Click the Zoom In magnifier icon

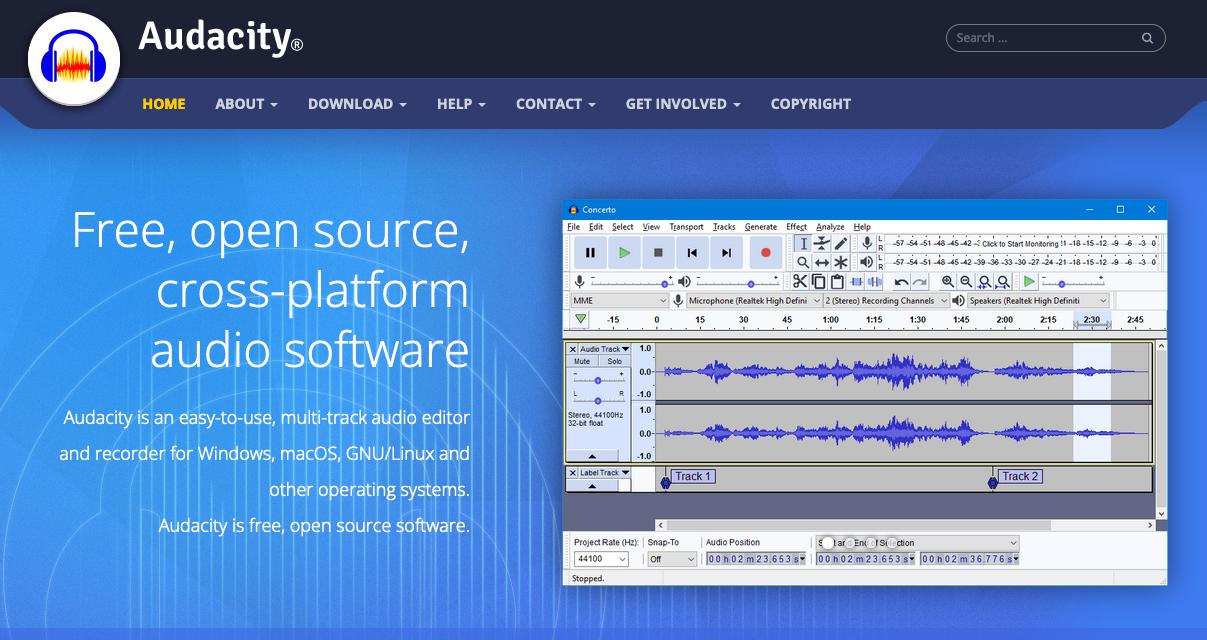tap(947, 282)
